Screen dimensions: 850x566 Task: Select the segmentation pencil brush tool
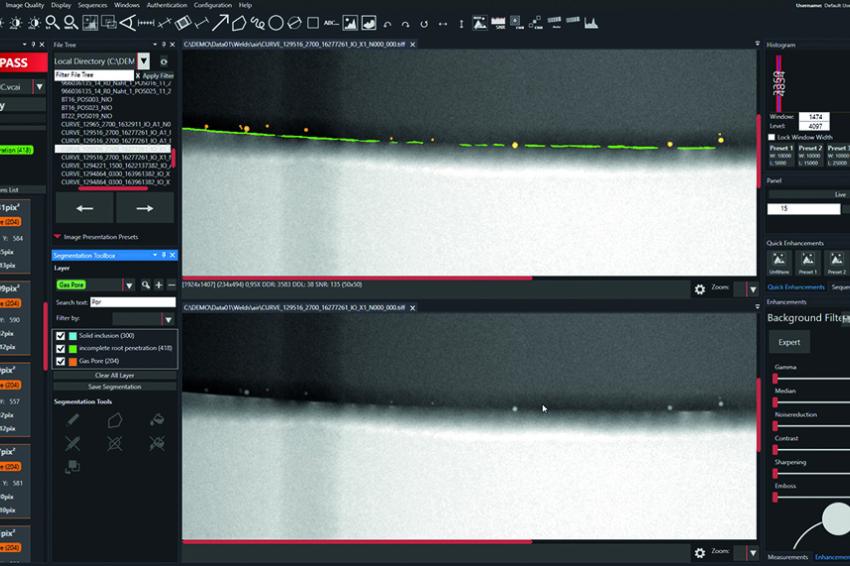click(73, 420)
